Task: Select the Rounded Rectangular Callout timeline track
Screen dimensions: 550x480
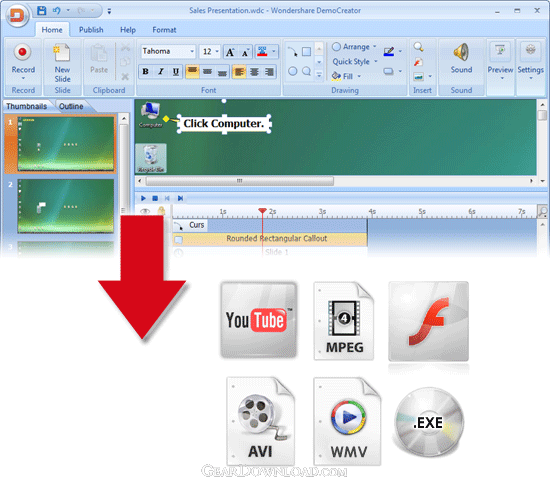Action: (270, 239)
